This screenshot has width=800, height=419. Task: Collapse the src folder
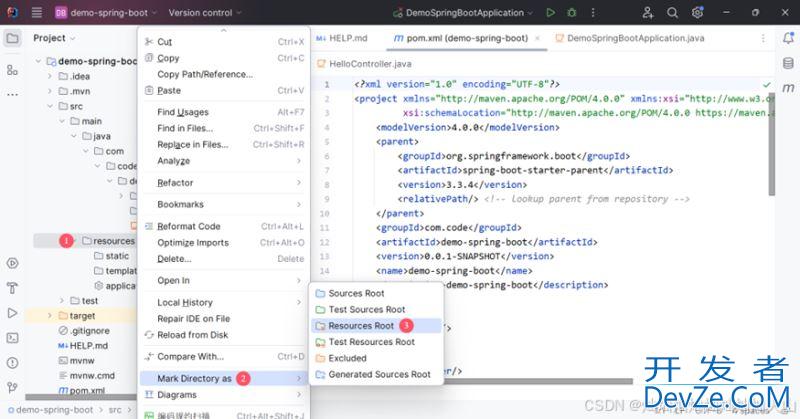coord(49,106)
